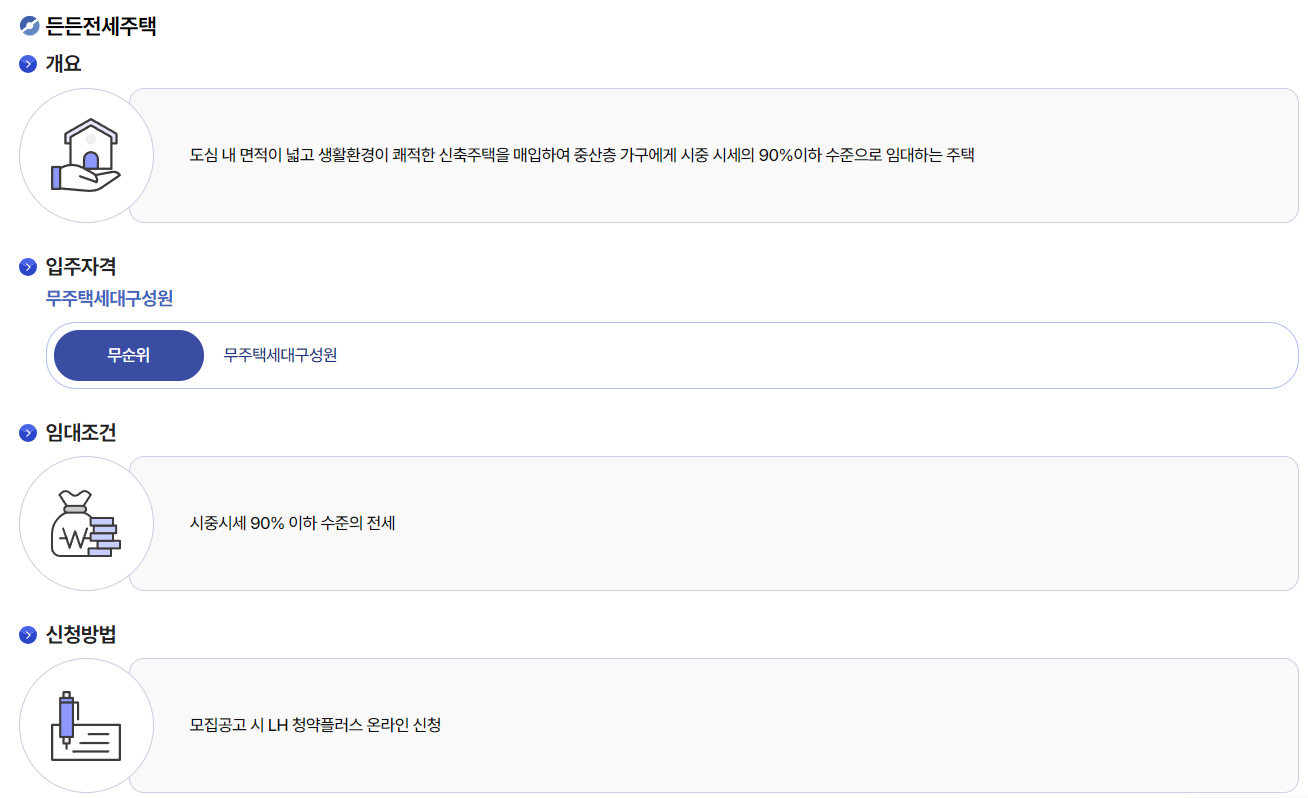Viewport: 1308px width, 798px height.
Task: Click the overview text starting 도심 내 면적이
Action: click(x=582, y=155)
